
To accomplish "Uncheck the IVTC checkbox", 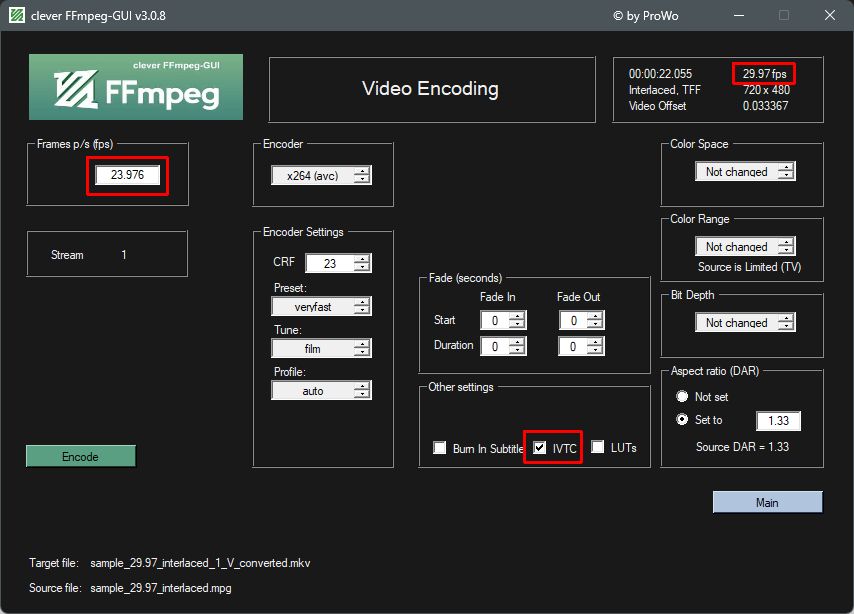I will pos(539,448).
